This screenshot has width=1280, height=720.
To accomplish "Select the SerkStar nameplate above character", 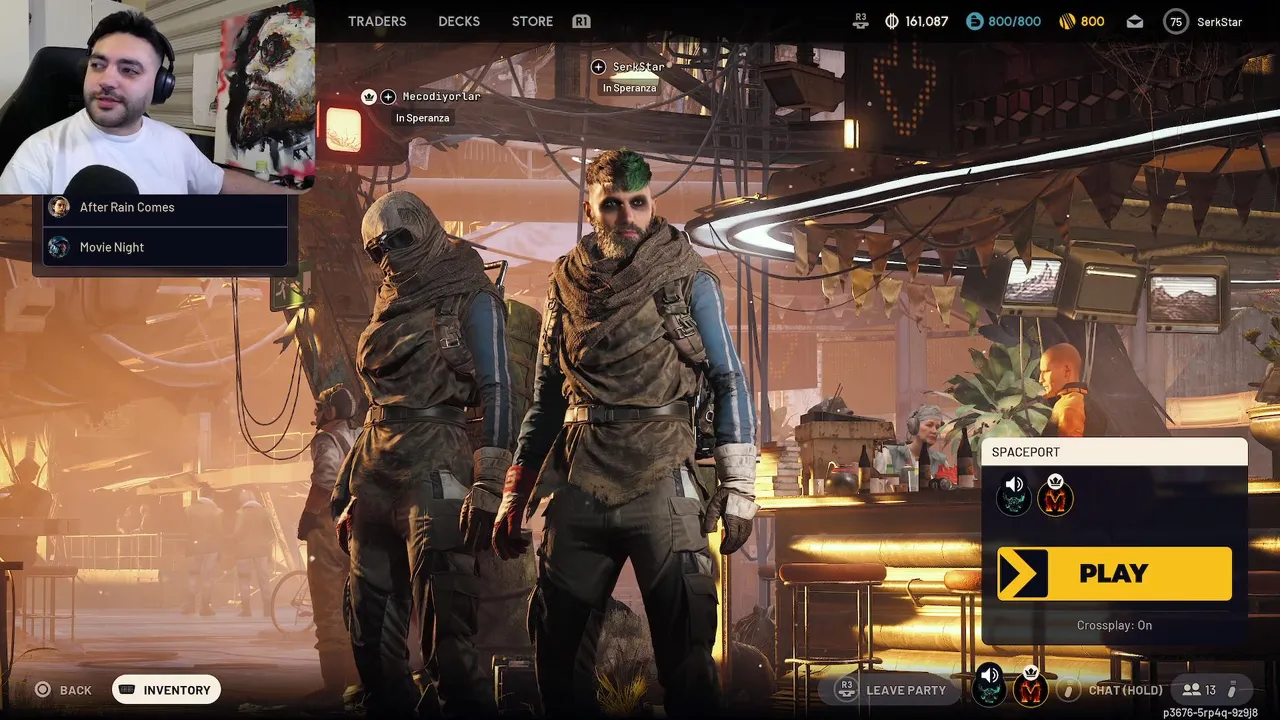I will click(638, 67).
